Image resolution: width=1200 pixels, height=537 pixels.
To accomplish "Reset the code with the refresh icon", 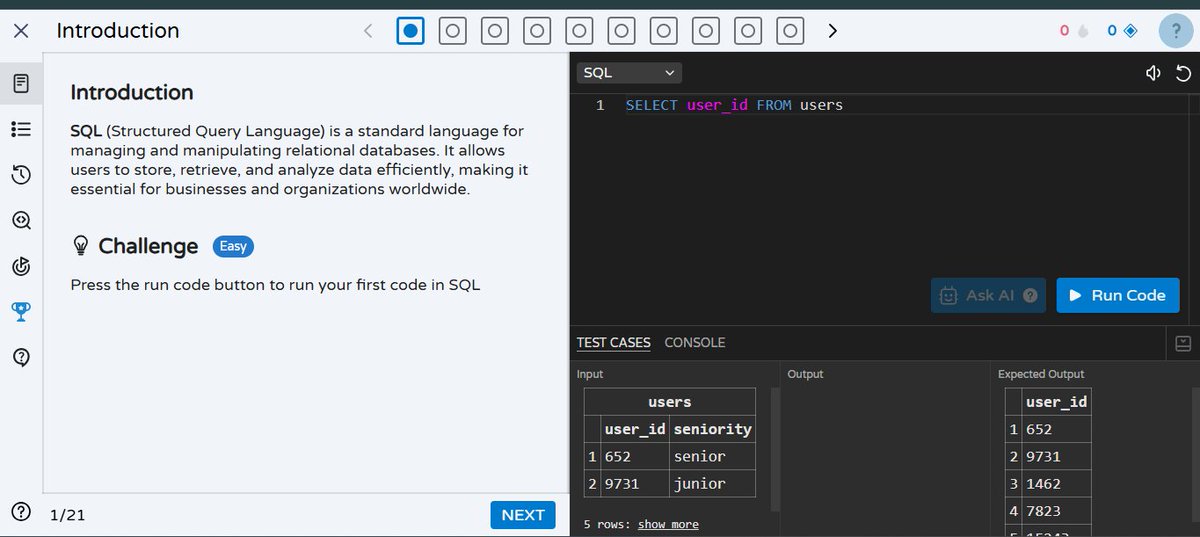I will click(x=1183, y=72).
